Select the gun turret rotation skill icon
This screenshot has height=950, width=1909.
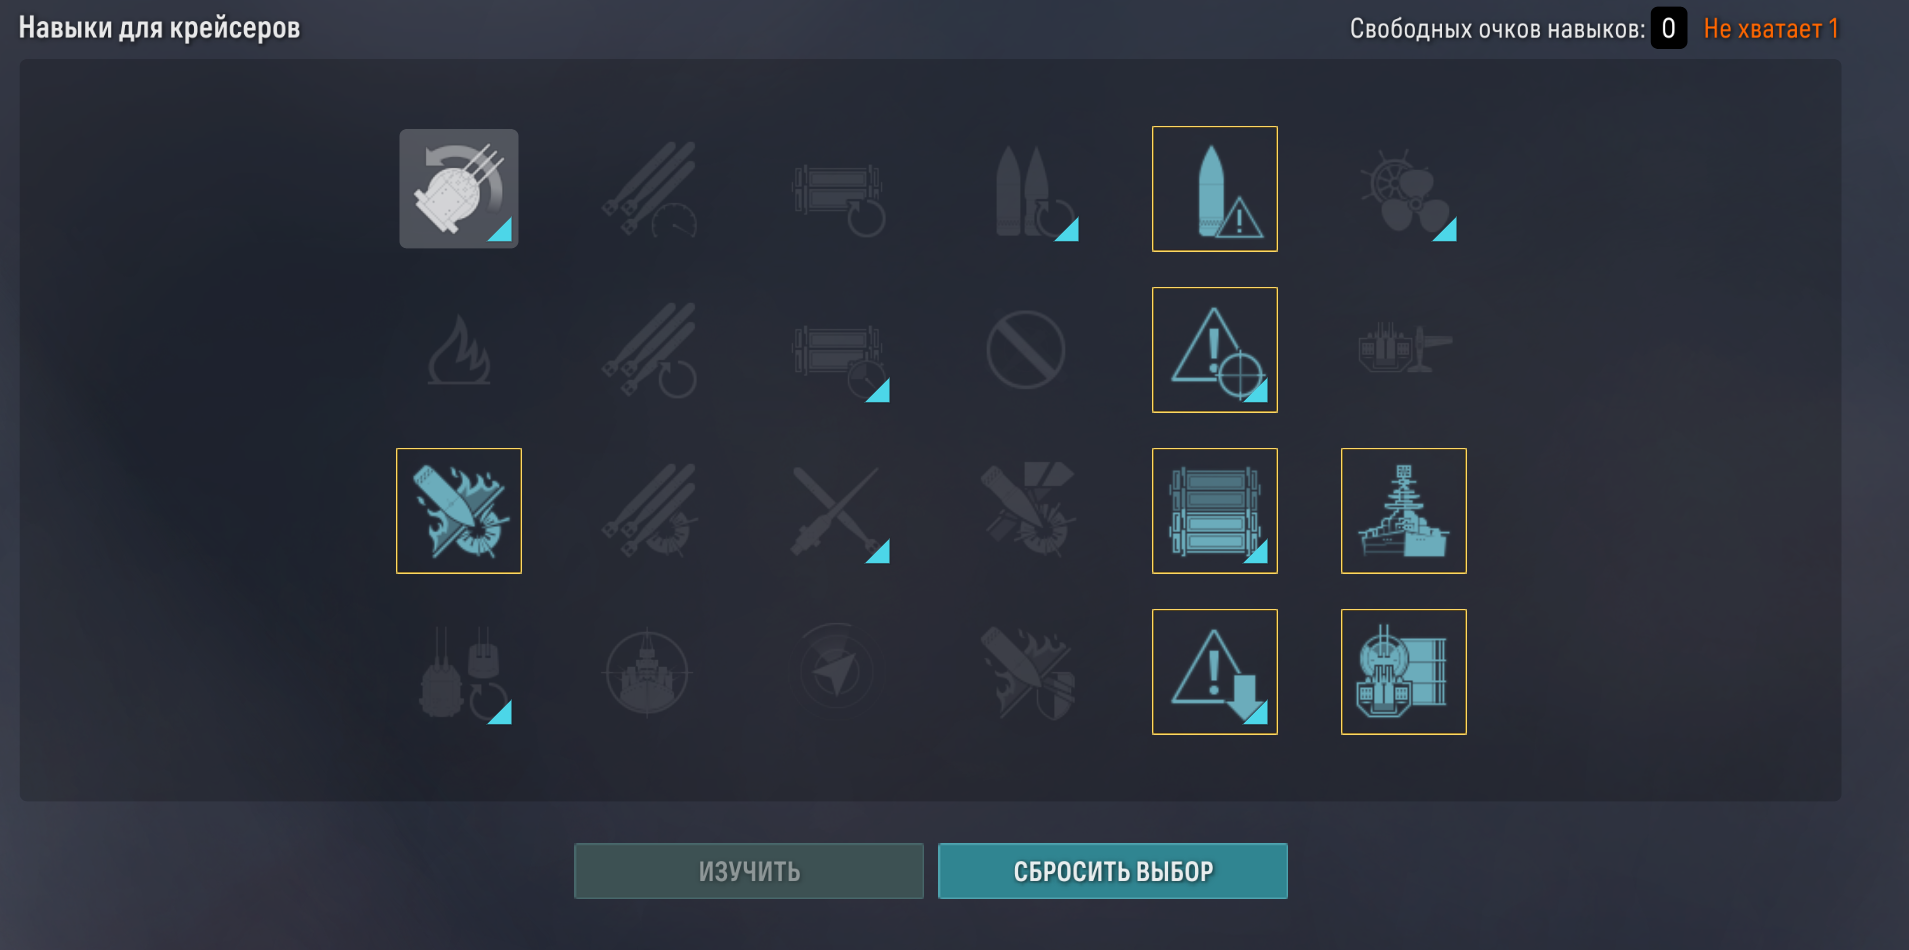459,189
